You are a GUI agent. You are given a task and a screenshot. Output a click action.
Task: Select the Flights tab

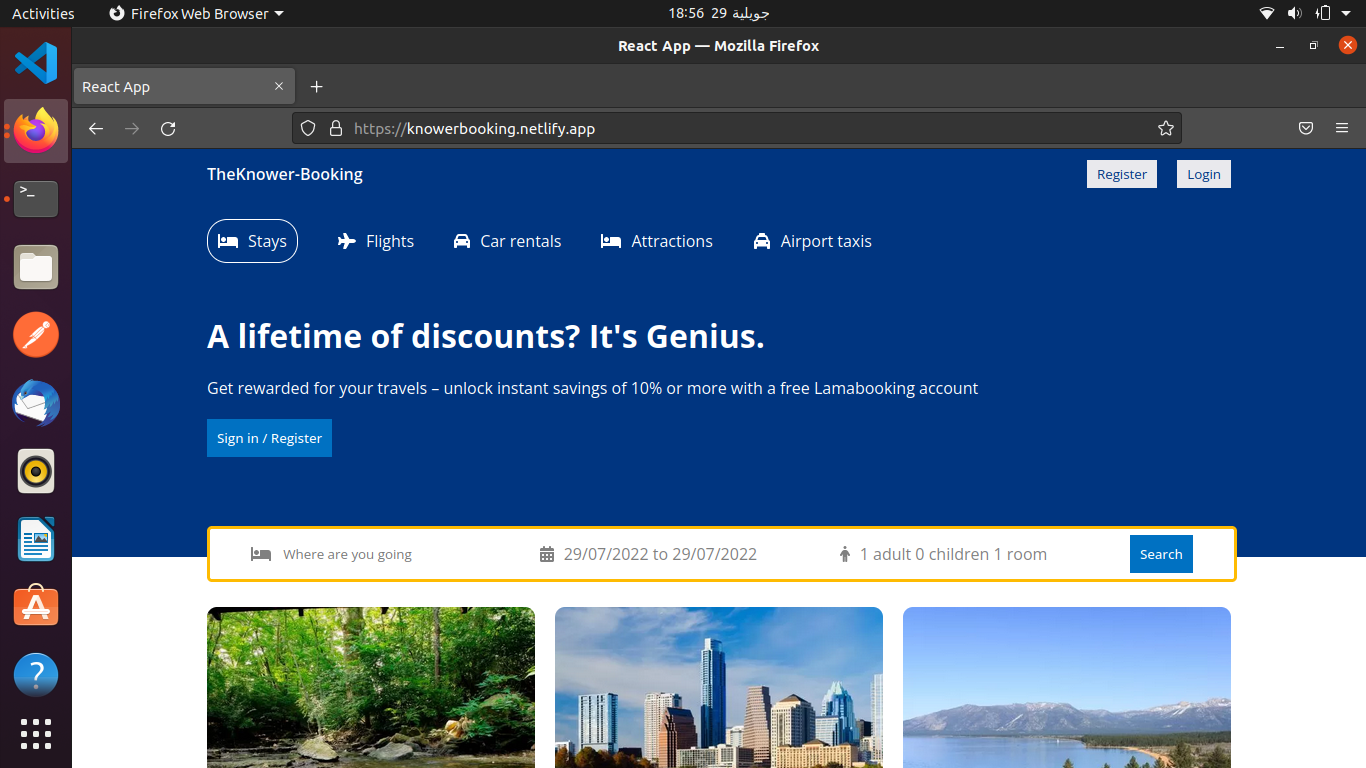(x=376, y=241)
